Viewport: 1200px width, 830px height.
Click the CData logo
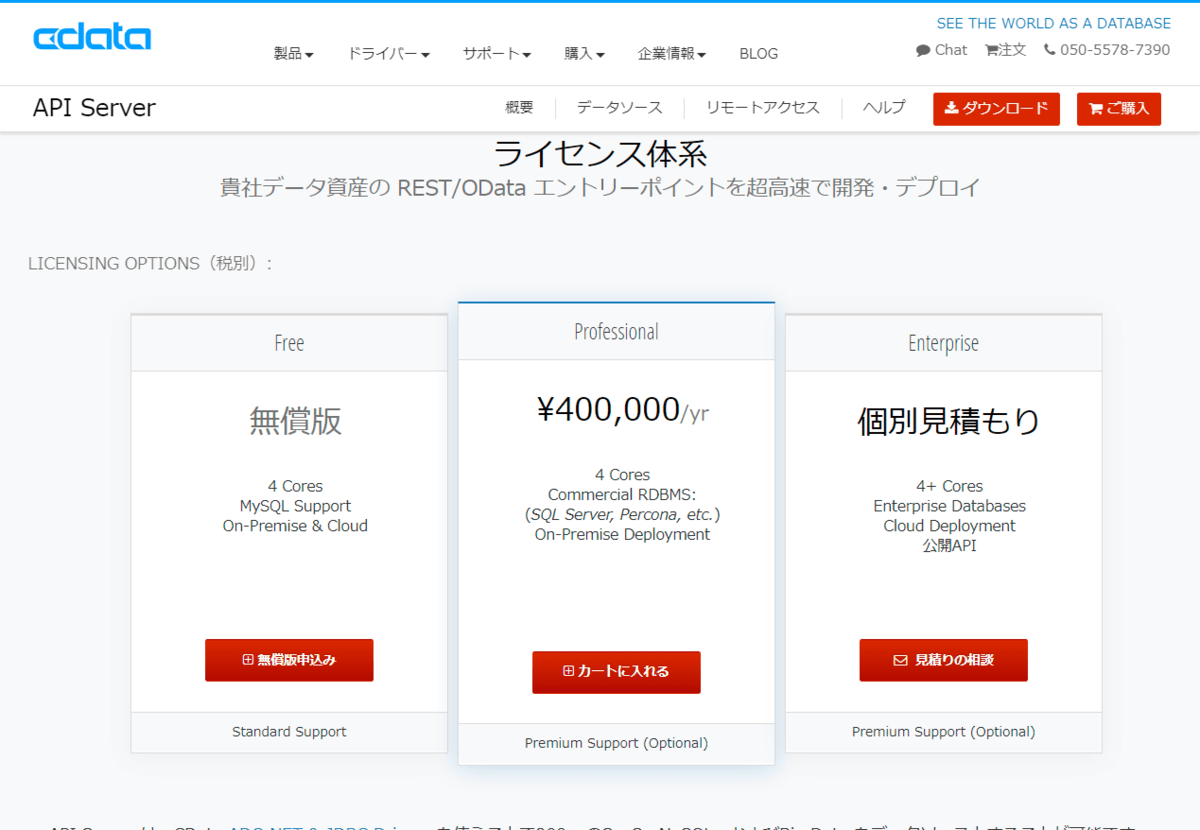pos(92,37)
